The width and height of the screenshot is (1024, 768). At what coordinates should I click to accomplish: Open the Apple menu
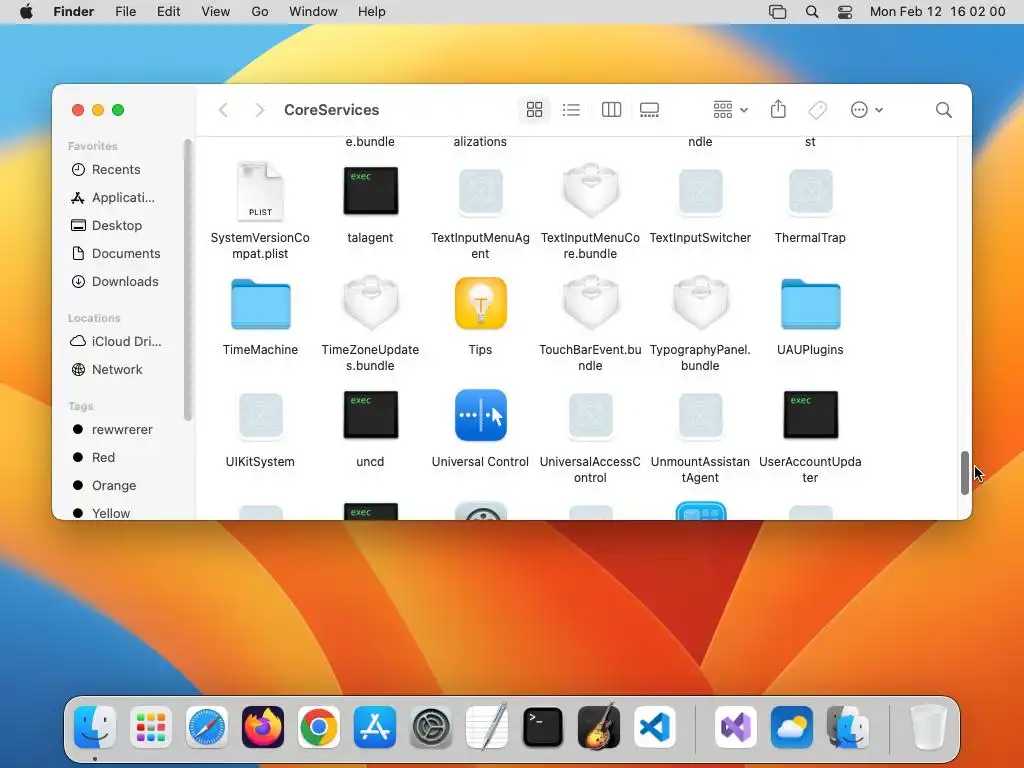point(26,12)
